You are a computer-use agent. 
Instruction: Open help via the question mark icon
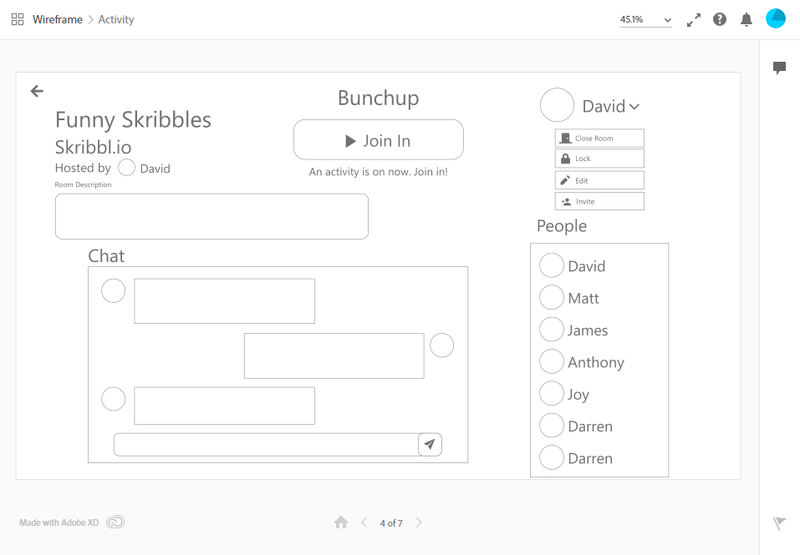[719, 19]
